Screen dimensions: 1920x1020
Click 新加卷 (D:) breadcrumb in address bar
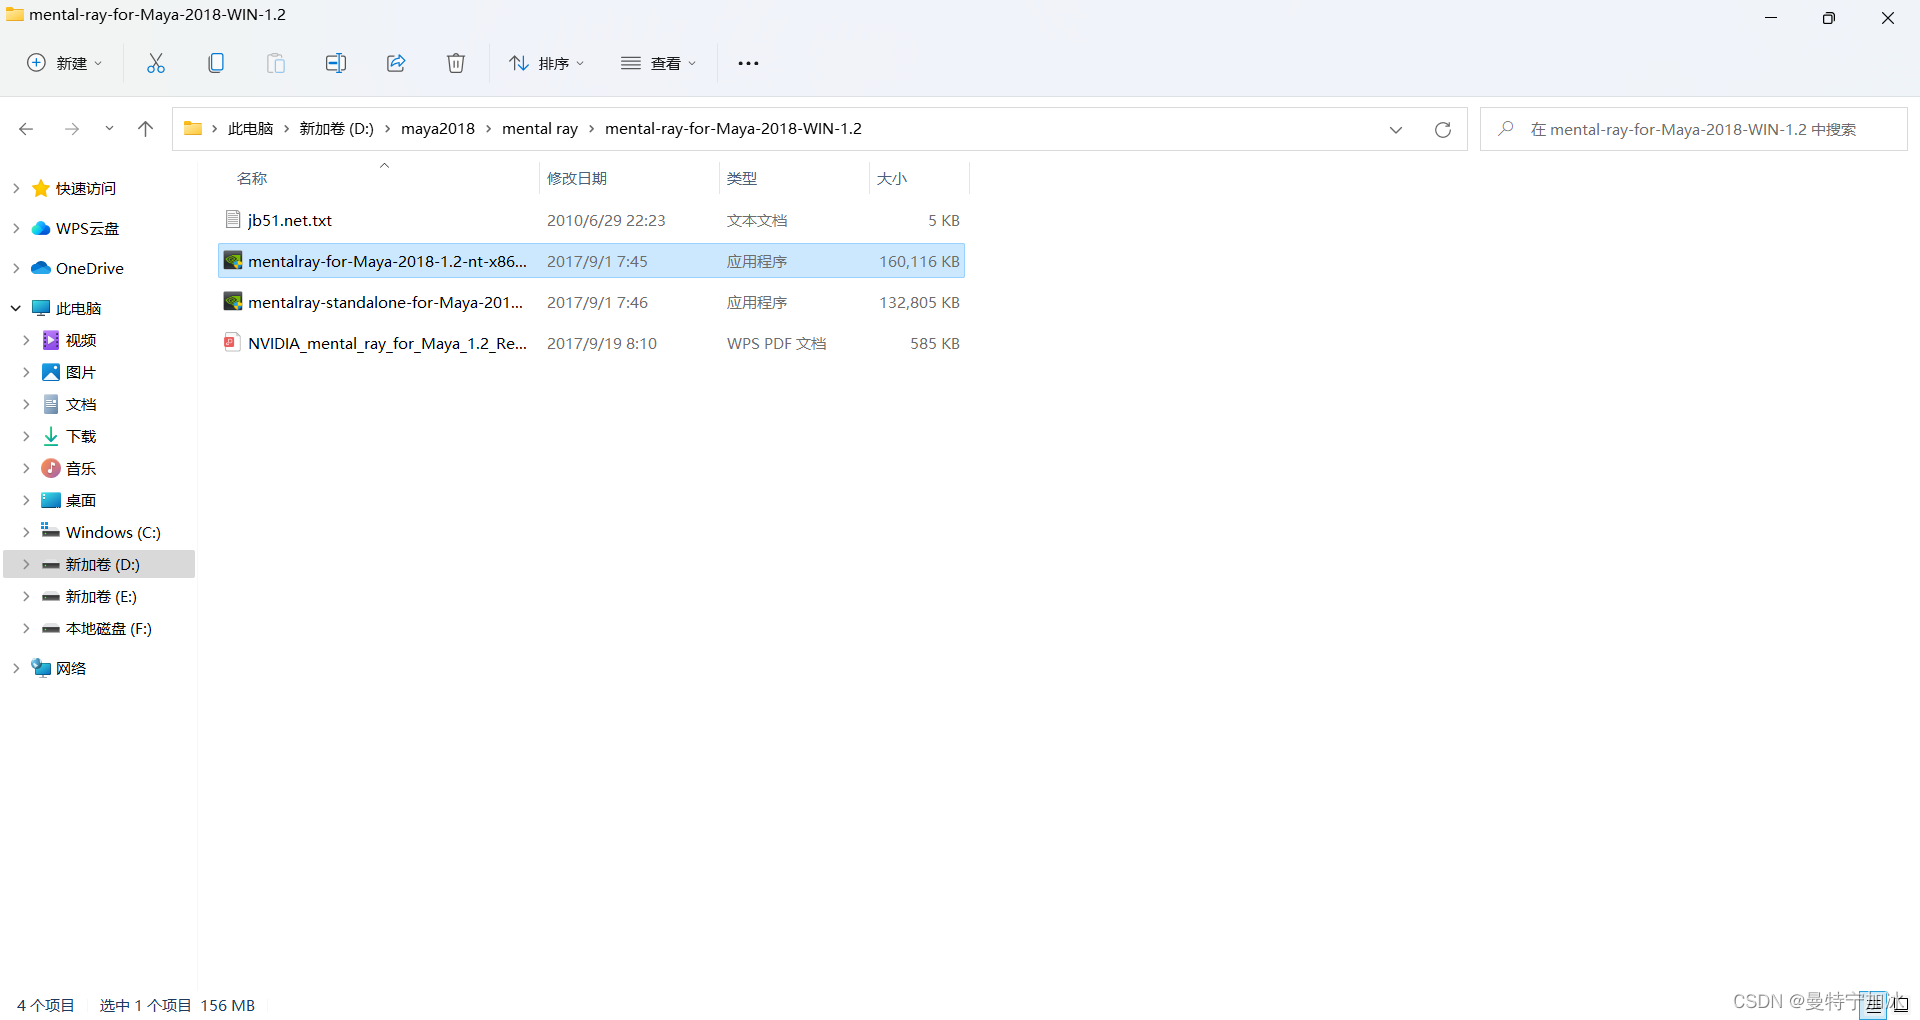click(x=337, y=128)
